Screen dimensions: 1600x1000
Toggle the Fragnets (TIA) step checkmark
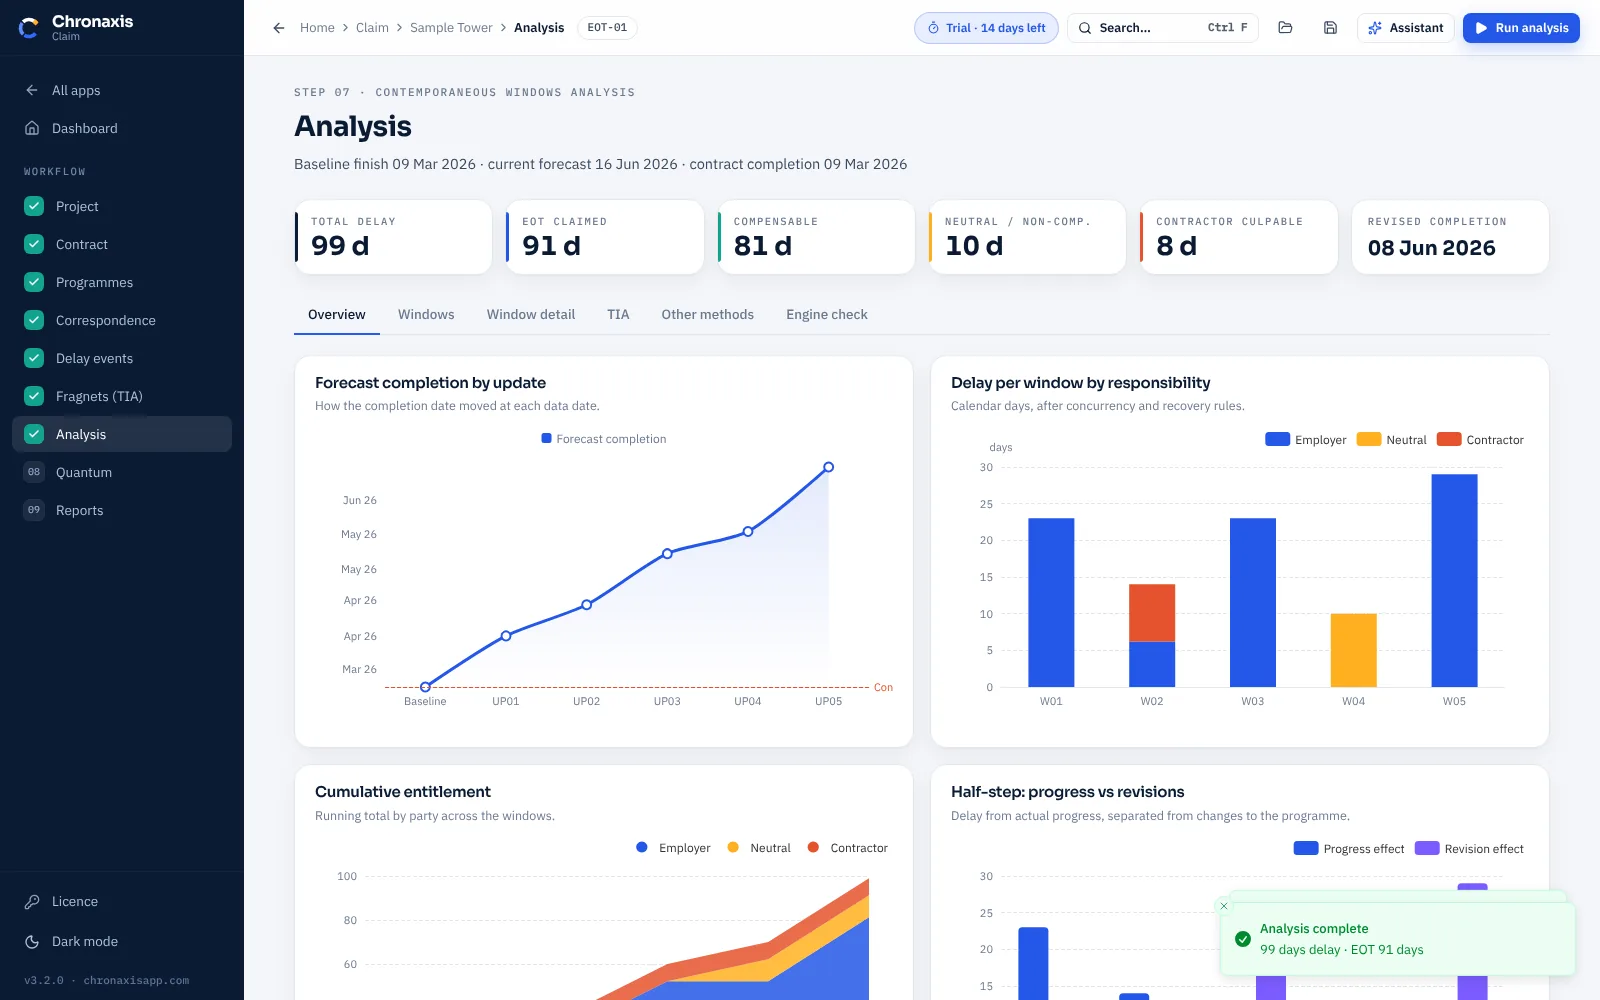point(34,396)
